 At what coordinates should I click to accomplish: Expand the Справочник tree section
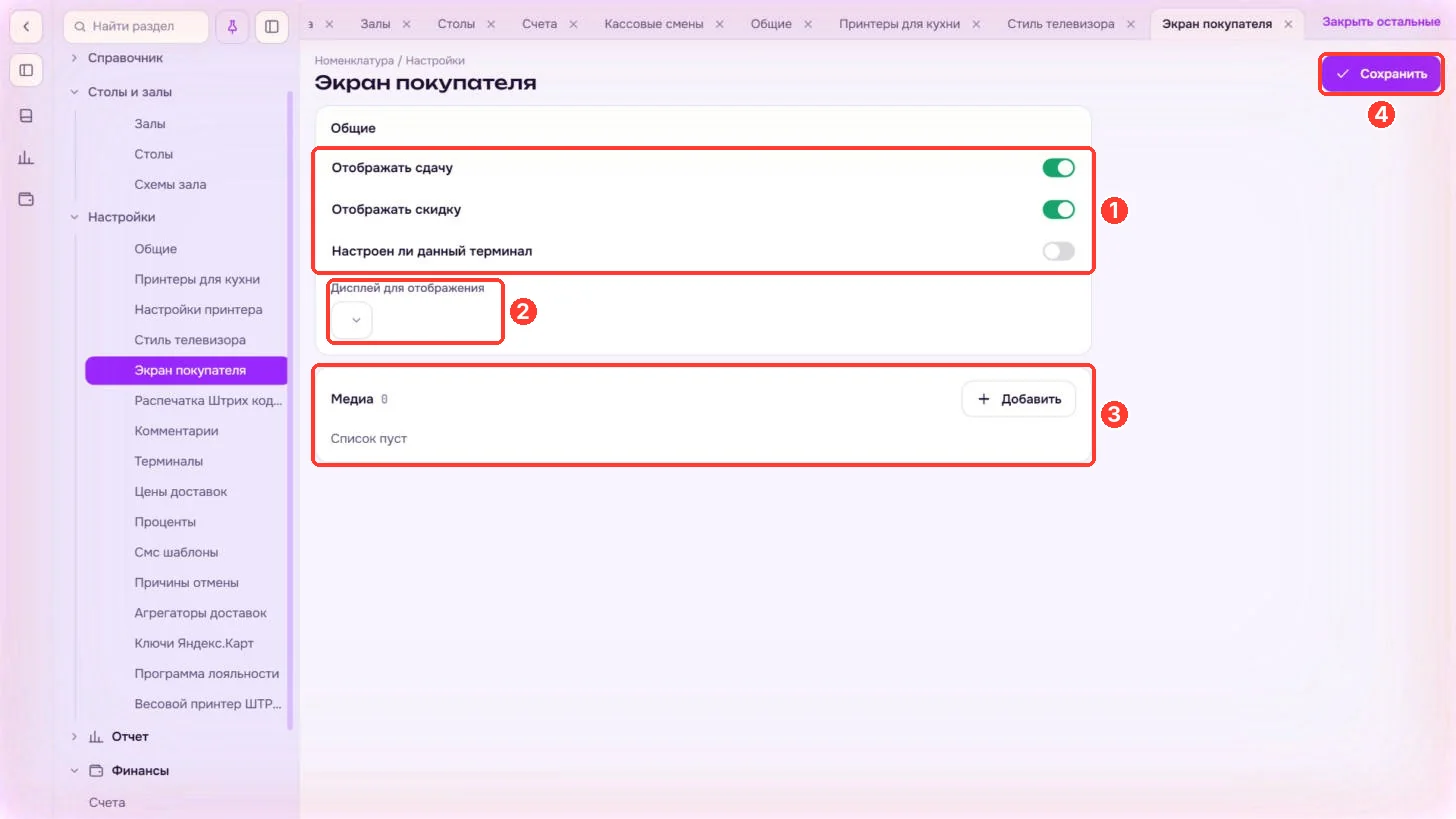pyautogui.click(x=74, y=59)
